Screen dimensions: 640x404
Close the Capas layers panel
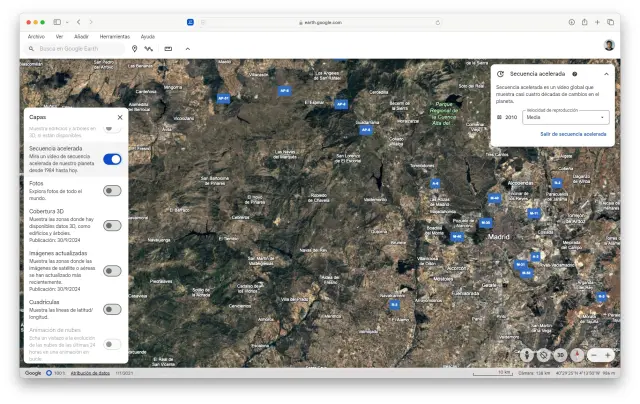click(x=120, y=117)
